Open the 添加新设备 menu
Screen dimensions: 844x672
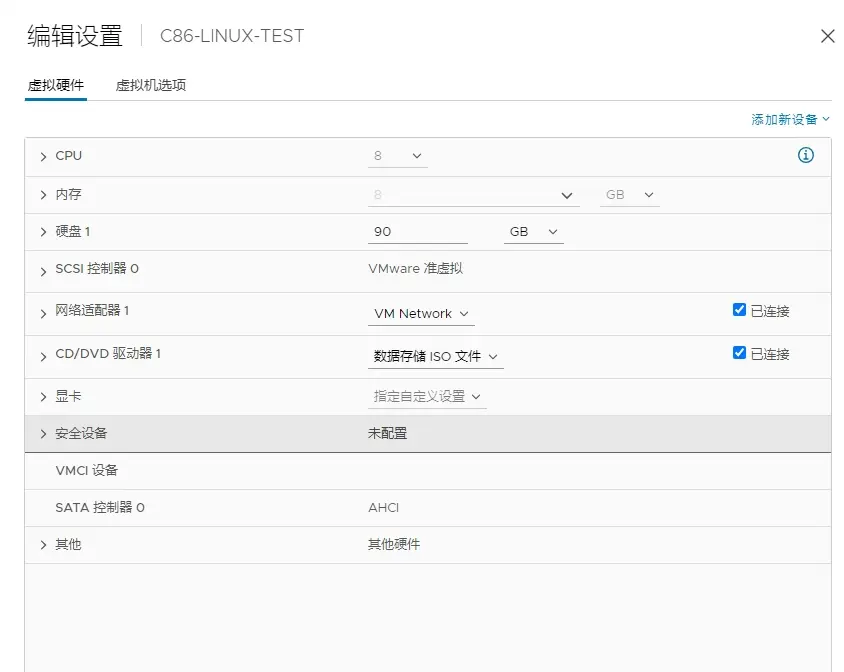[790, 119]
